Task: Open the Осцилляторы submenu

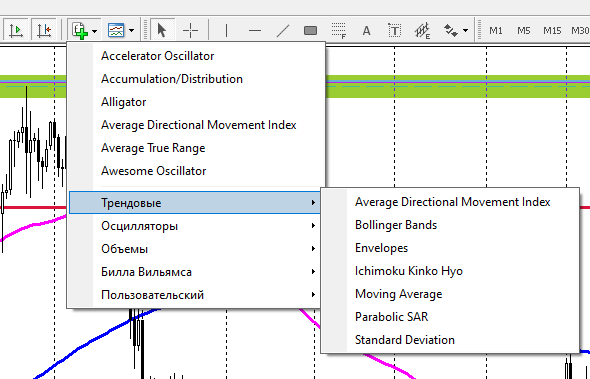Action: click(195, 226)
